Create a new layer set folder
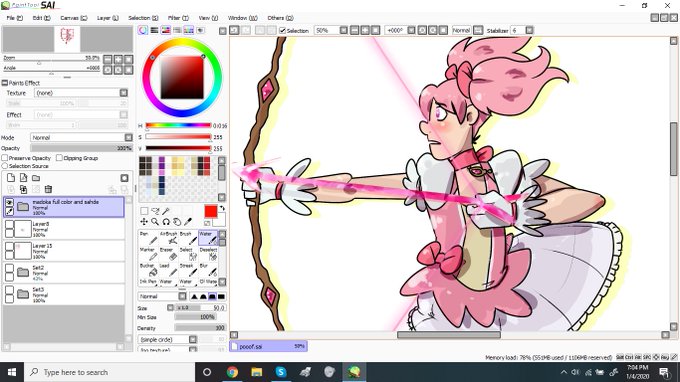This screenshot has width=680, height=382. 36,178
